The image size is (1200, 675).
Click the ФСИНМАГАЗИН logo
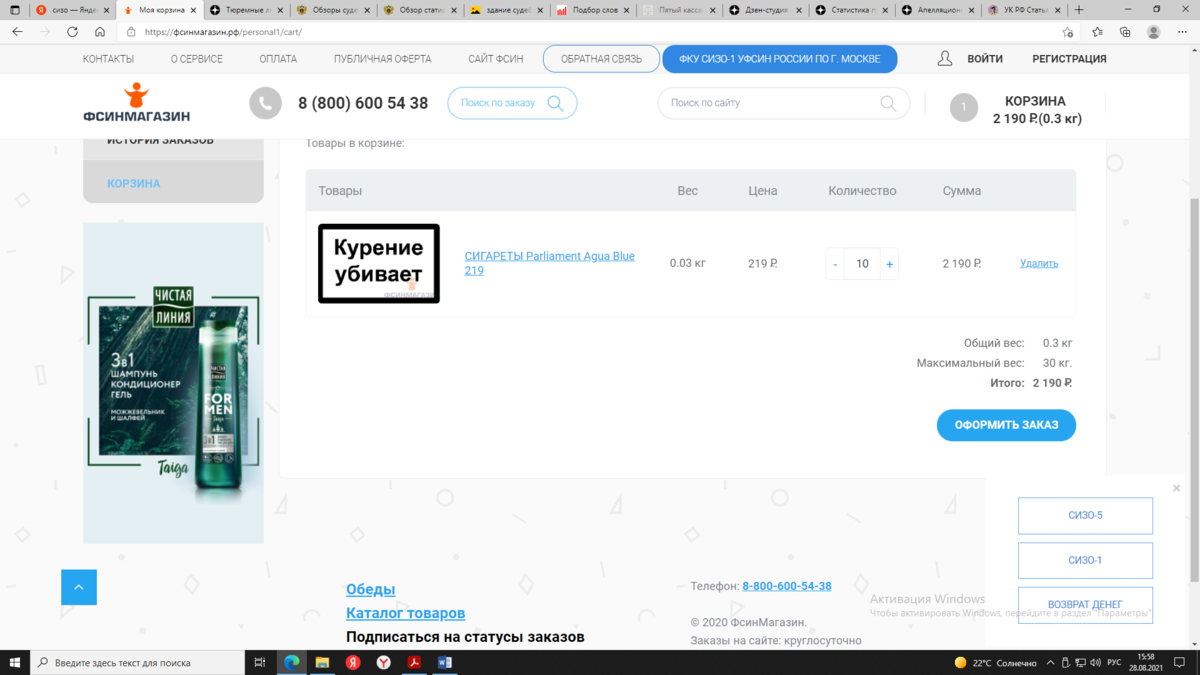click(136, 103)
